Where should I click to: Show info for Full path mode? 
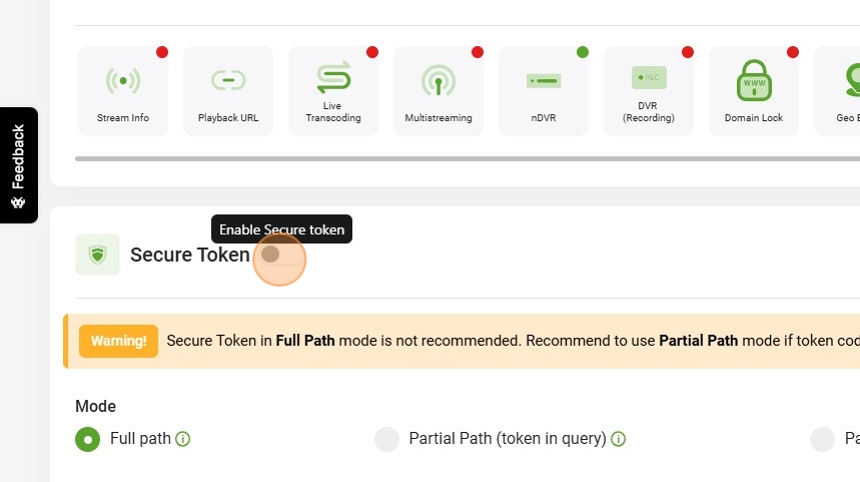[x=183, y=439]
